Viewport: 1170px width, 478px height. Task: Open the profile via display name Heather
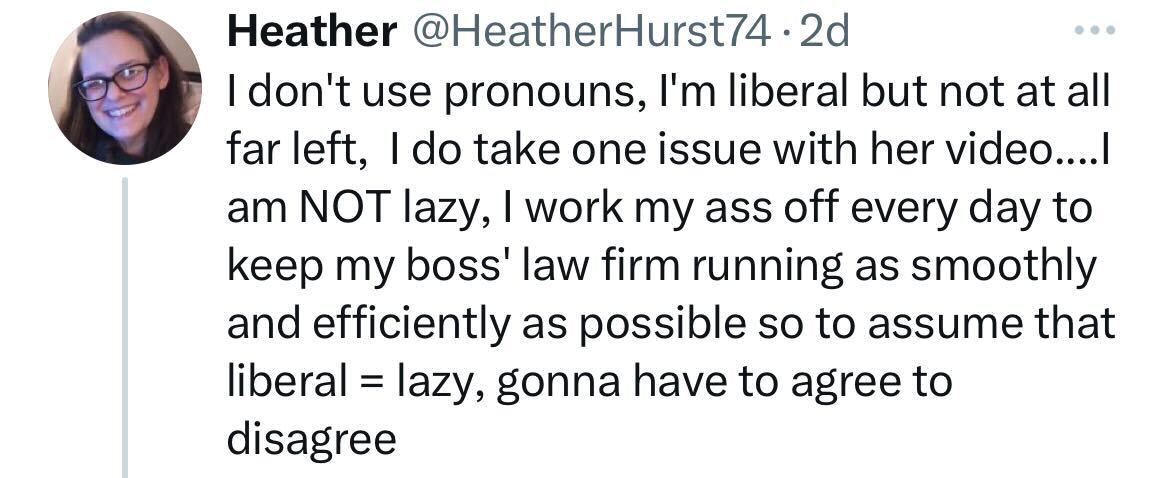click(312, 33)
